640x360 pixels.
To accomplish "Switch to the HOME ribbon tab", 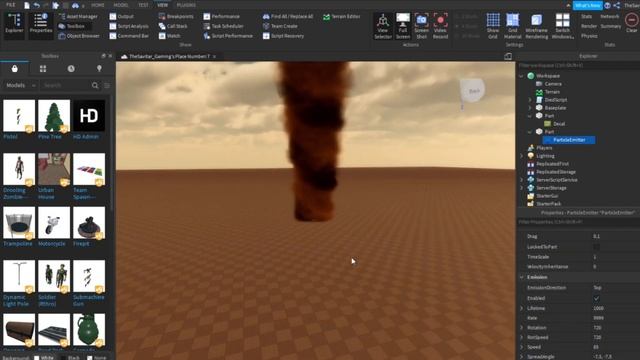I will [x=98, y=5].
